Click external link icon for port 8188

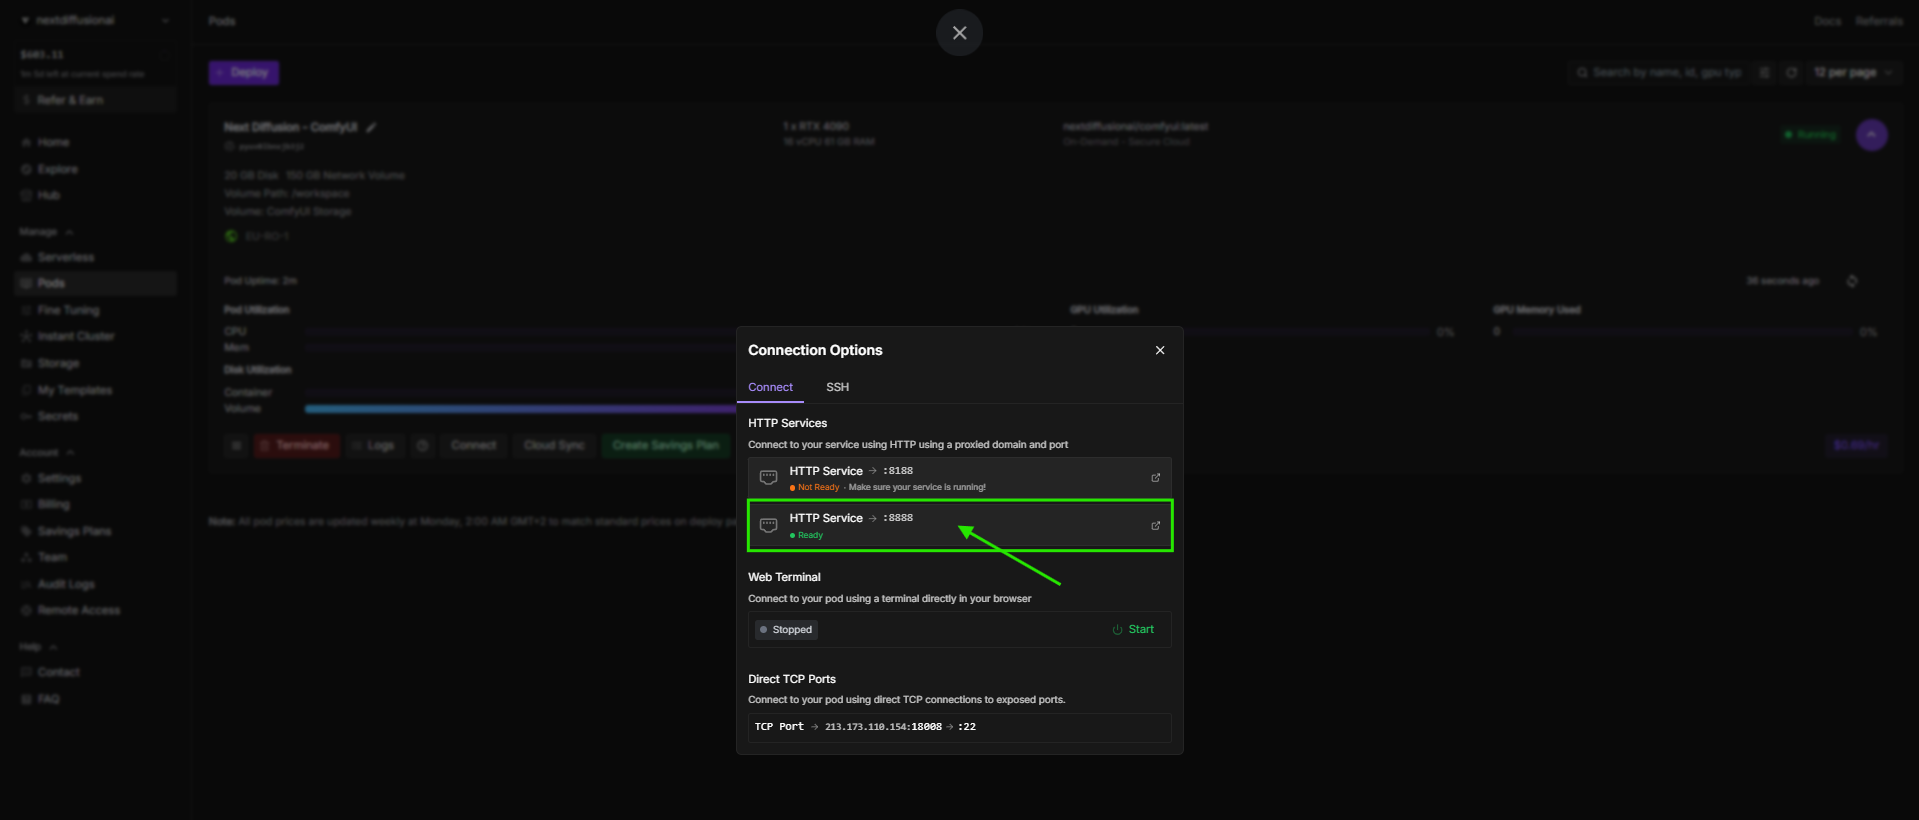click(1155, 478)
